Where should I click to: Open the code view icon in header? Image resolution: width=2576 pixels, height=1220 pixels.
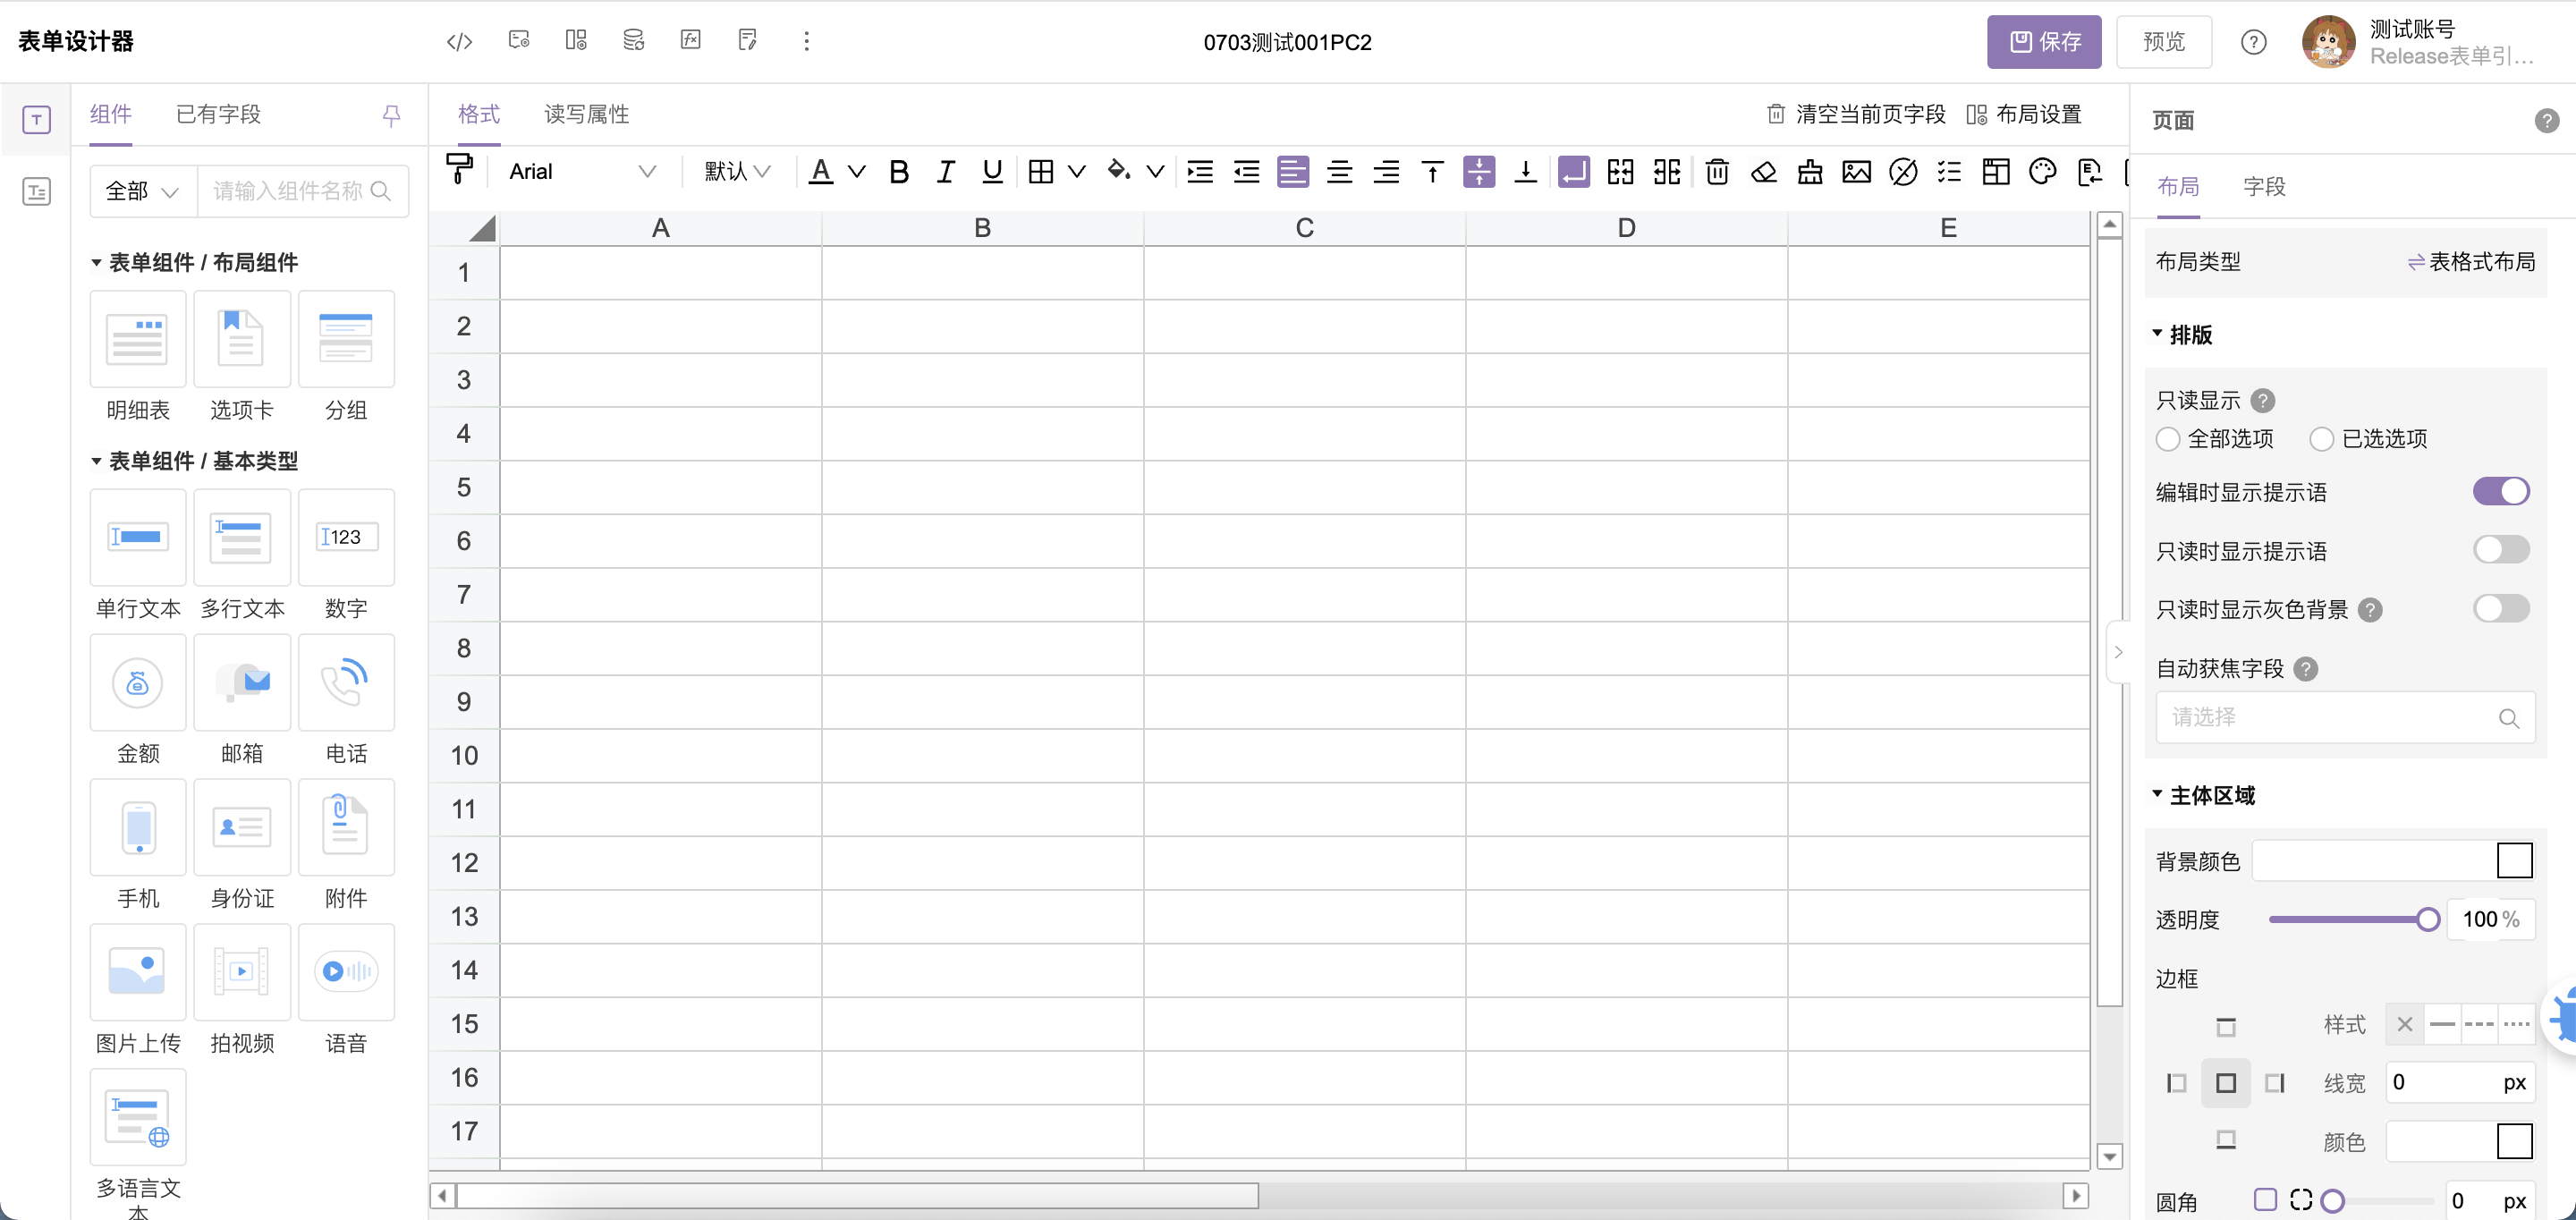coord(459,41)
